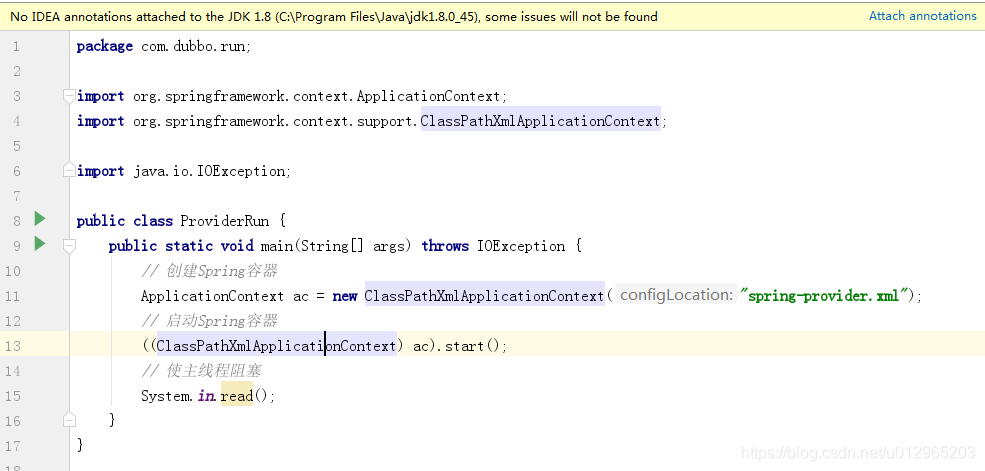Click the args parameter in main
Image resolution: width=985 pixels, height=471 pixels.
[388, 247]
